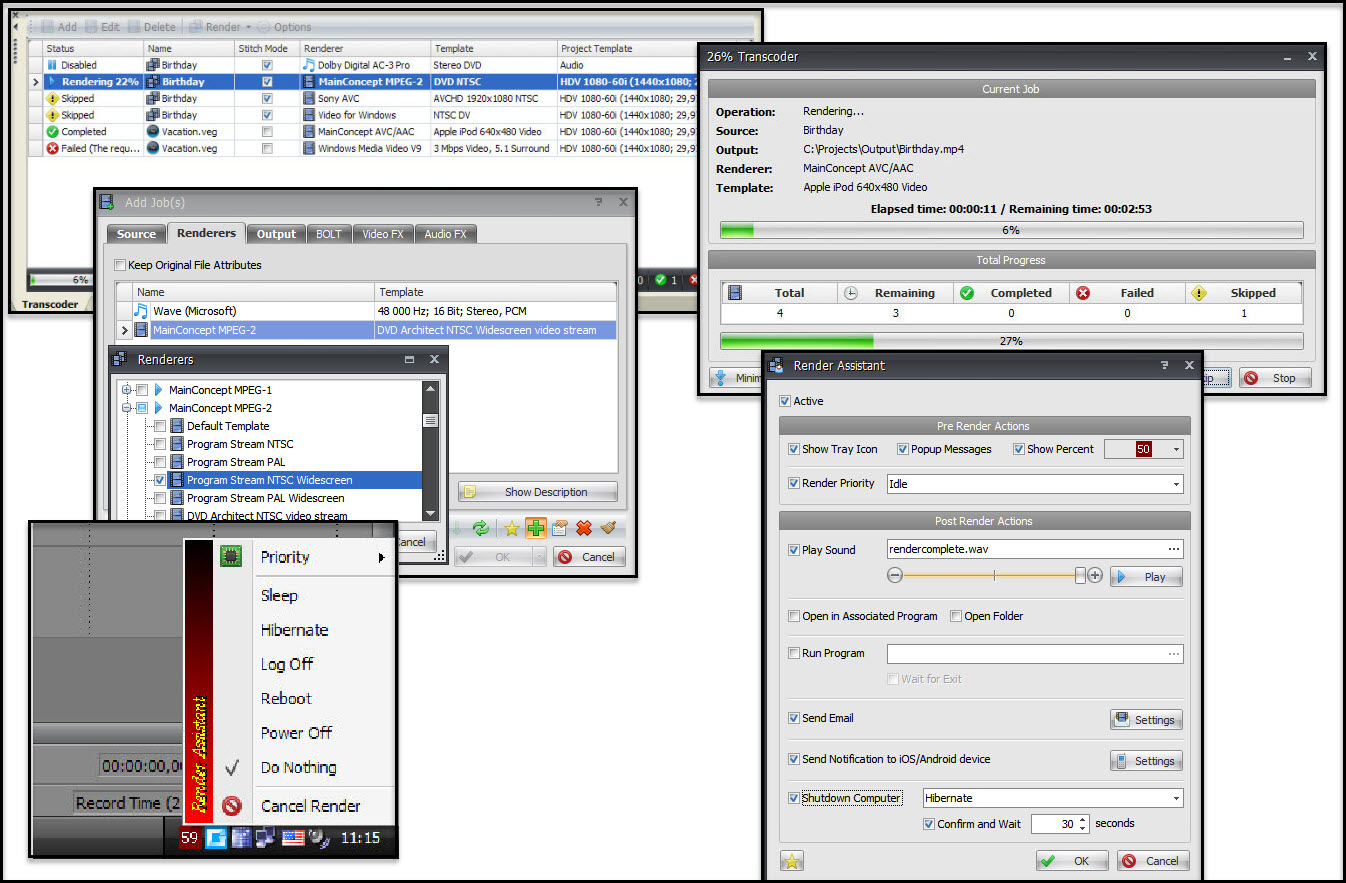
Task: Click the green plus add-renderer icon
Action: pos(535,528)
